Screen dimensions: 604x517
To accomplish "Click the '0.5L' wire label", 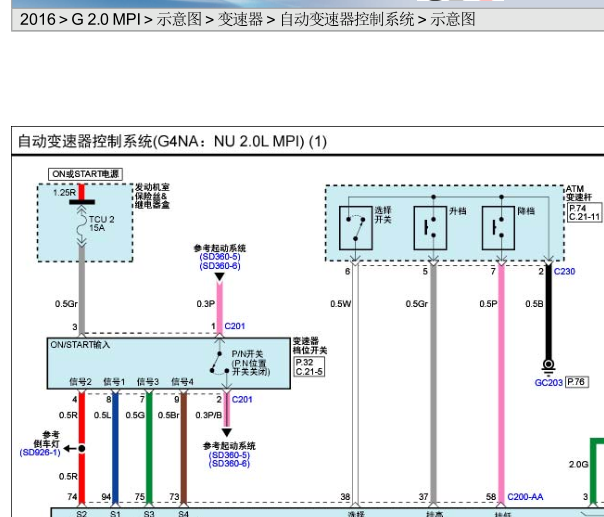I will pyautogui.click(x=102, y=415).
